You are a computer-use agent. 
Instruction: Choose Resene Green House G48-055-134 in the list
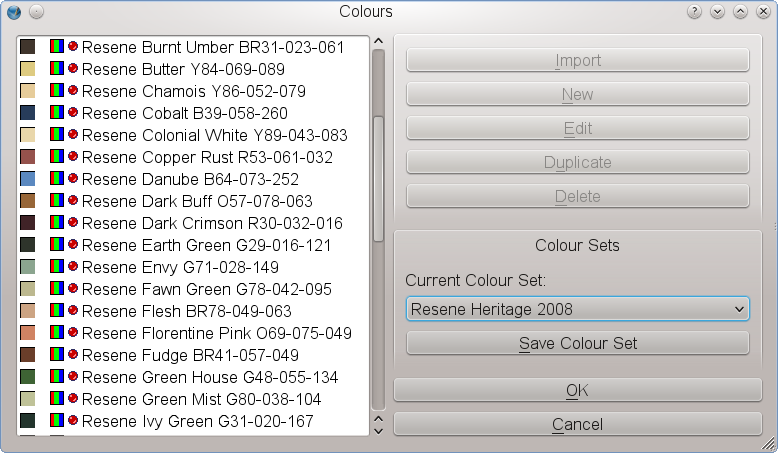pos(209,377)
